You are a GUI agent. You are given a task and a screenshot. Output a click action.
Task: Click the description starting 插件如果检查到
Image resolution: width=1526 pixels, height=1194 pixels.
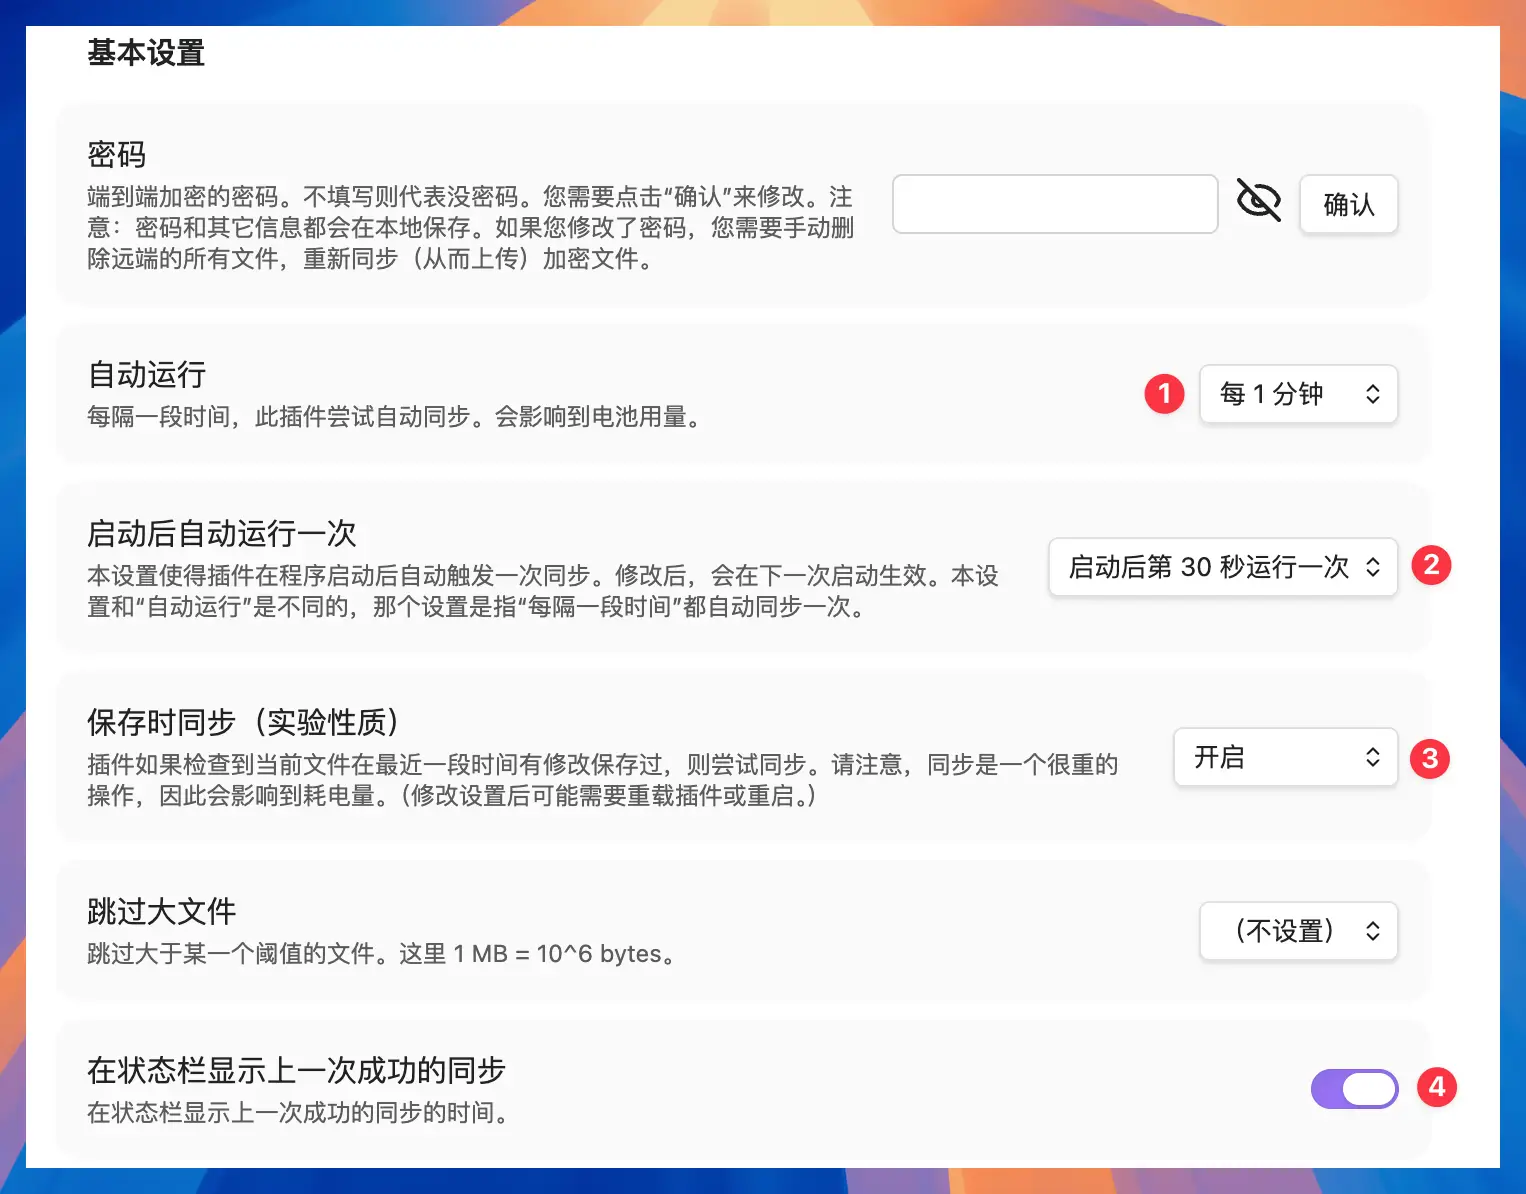pos(603,780)
